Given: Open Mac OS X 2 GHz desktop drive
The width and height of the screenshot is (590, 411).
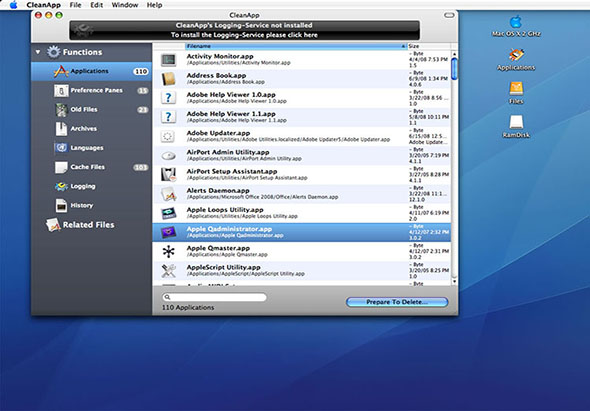Looking at the screenshot, I should pos(516,22).
